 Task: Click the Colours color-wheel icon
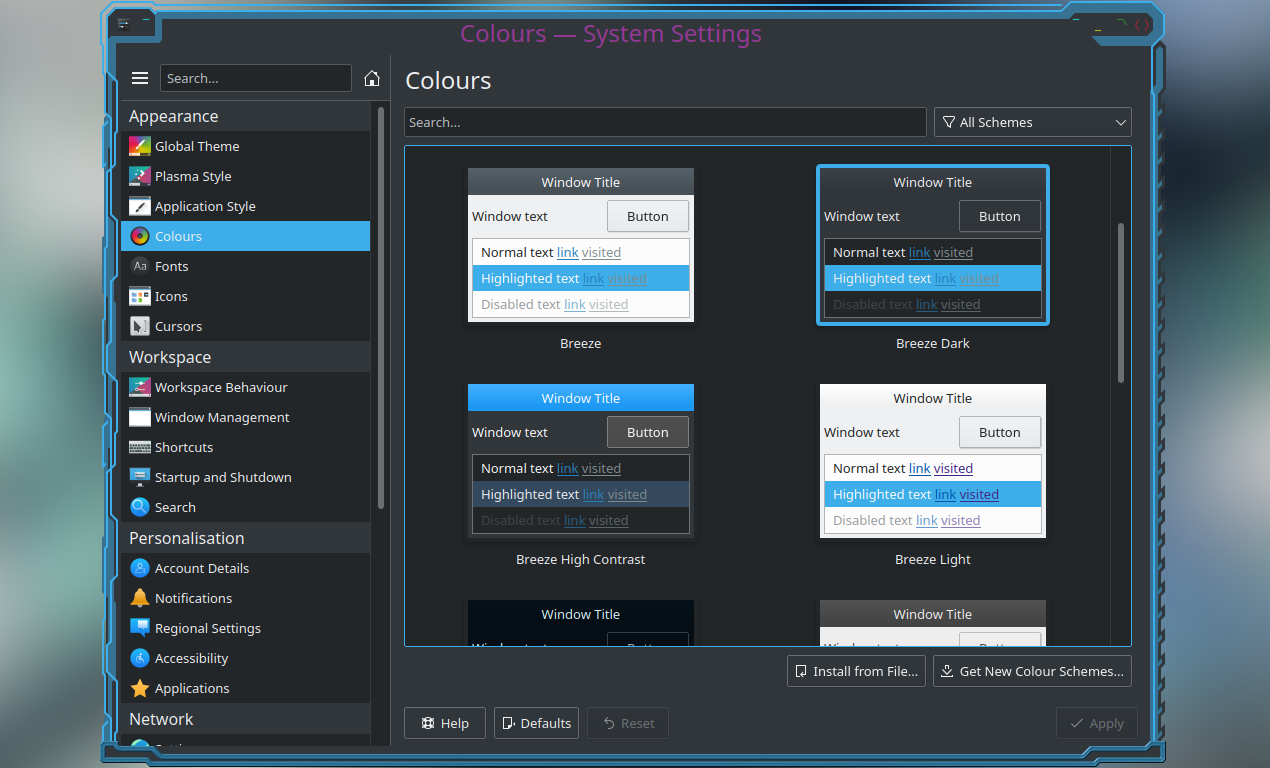140,236
